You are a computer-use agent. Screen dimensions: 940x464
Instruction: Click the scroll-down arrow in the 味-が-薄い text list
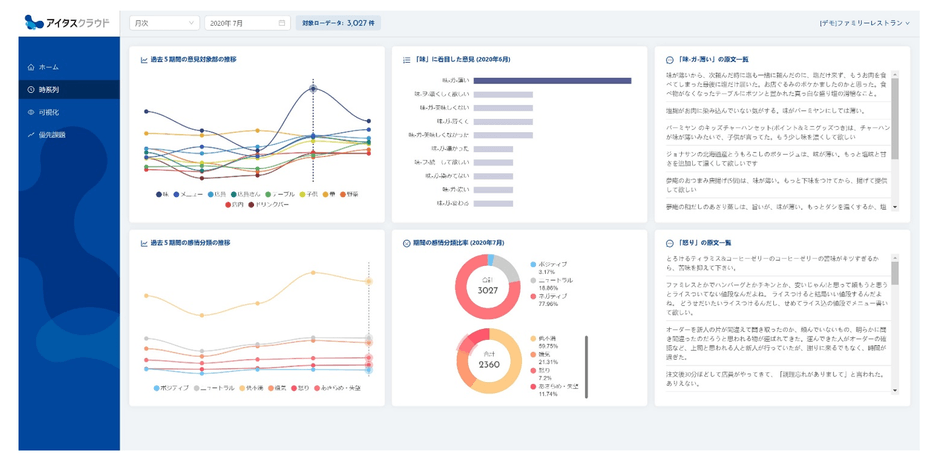tap(895, 207)
